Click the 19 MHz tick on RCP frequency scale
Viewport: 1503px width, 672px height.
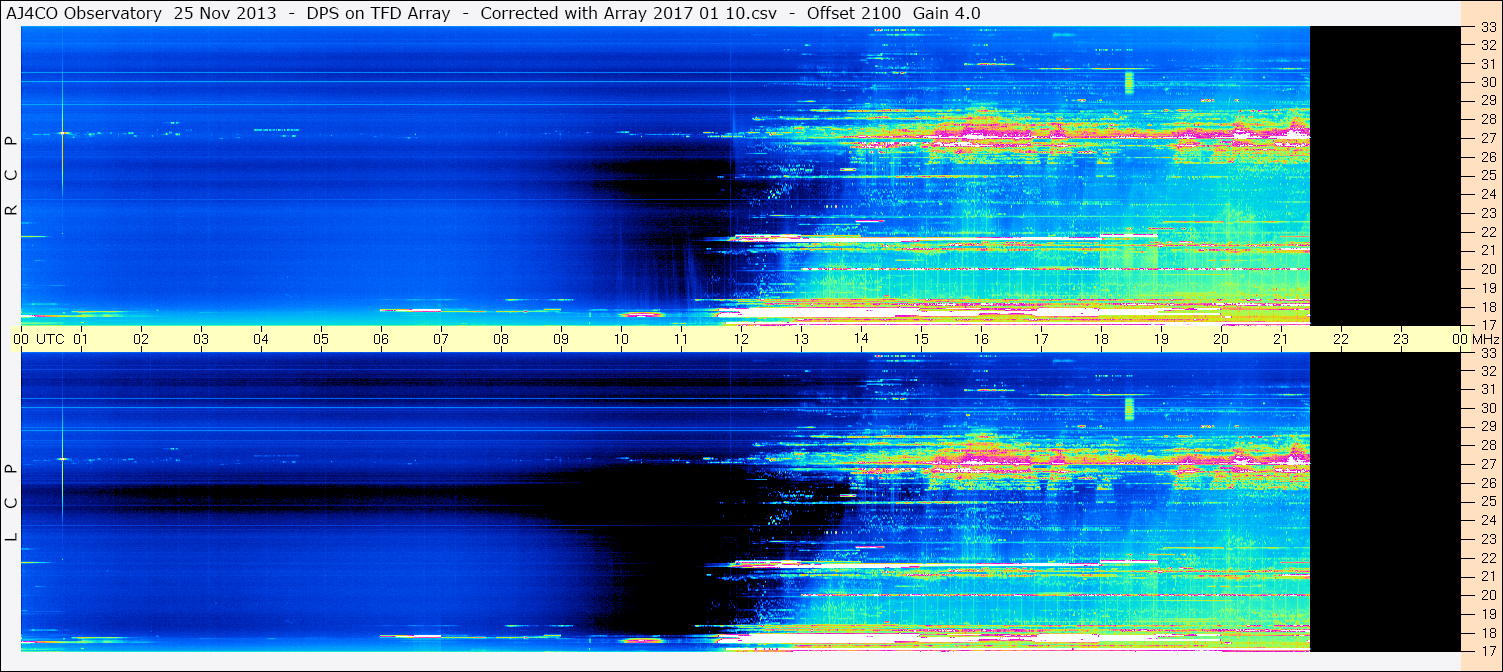(1488, 288)
